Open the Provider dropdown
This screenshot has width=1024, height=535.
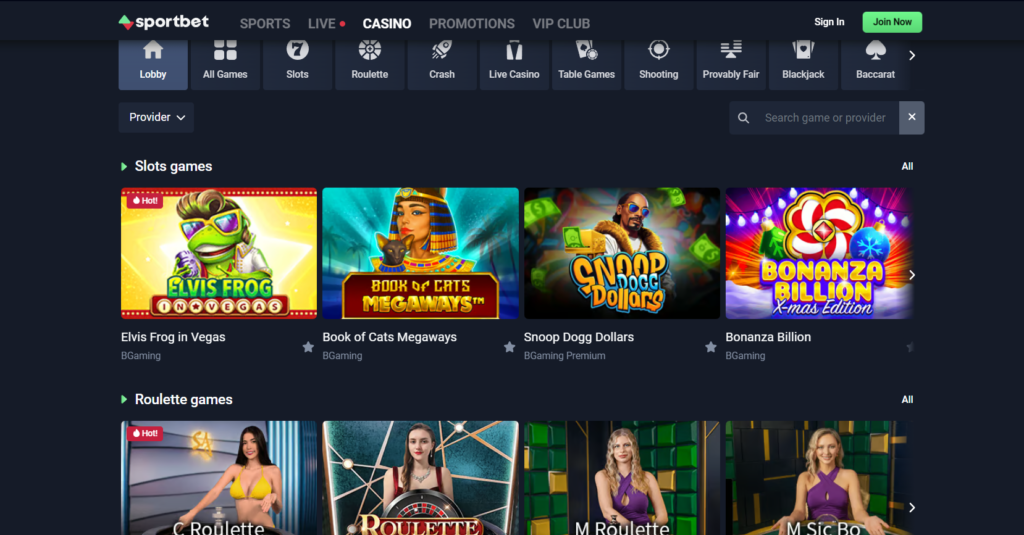pyautogui.click(x=156, y=118)
